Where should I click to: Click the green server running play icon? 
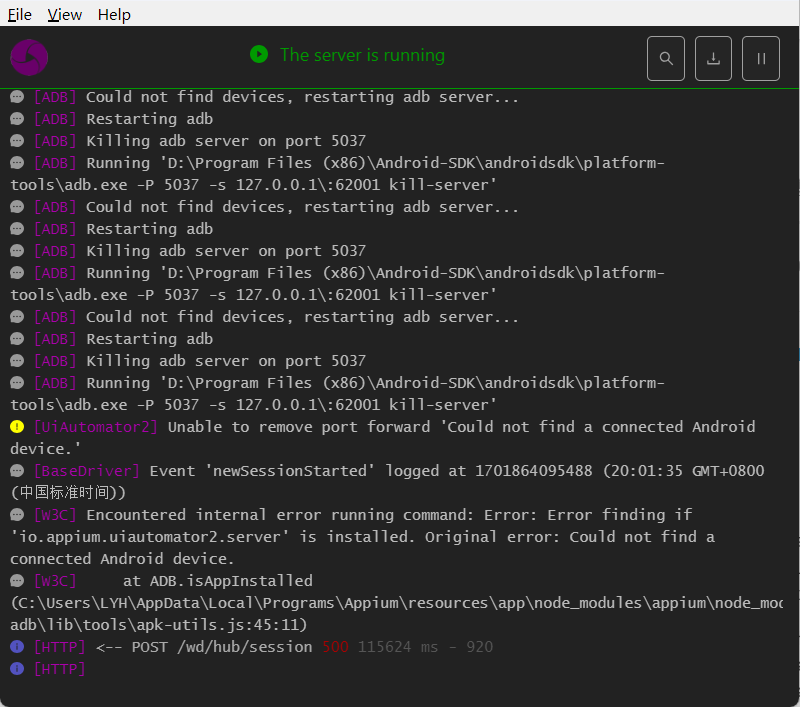click(259, 55)
